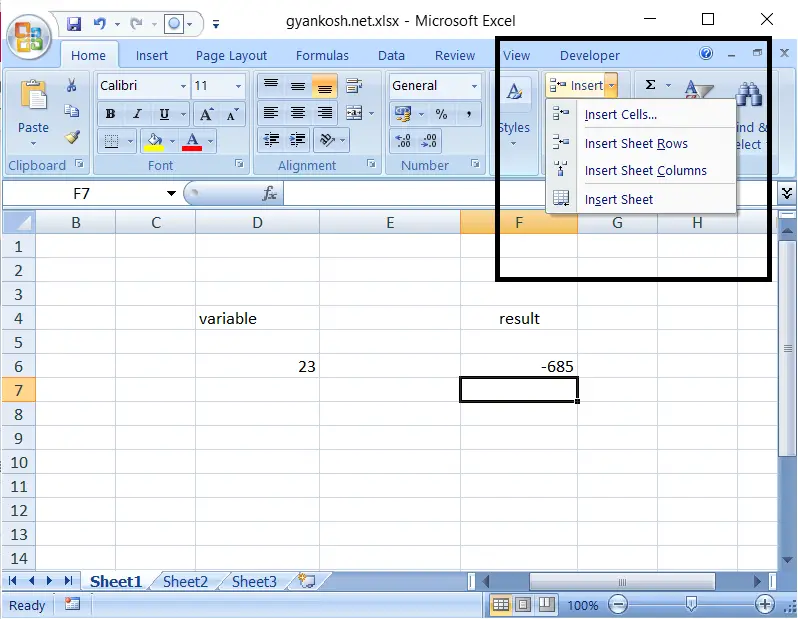The width and height of the screenshot is (798, 619).
Task: Click the Paste clipboard icon
Action: pyautogui.click(x=34, y=96)
